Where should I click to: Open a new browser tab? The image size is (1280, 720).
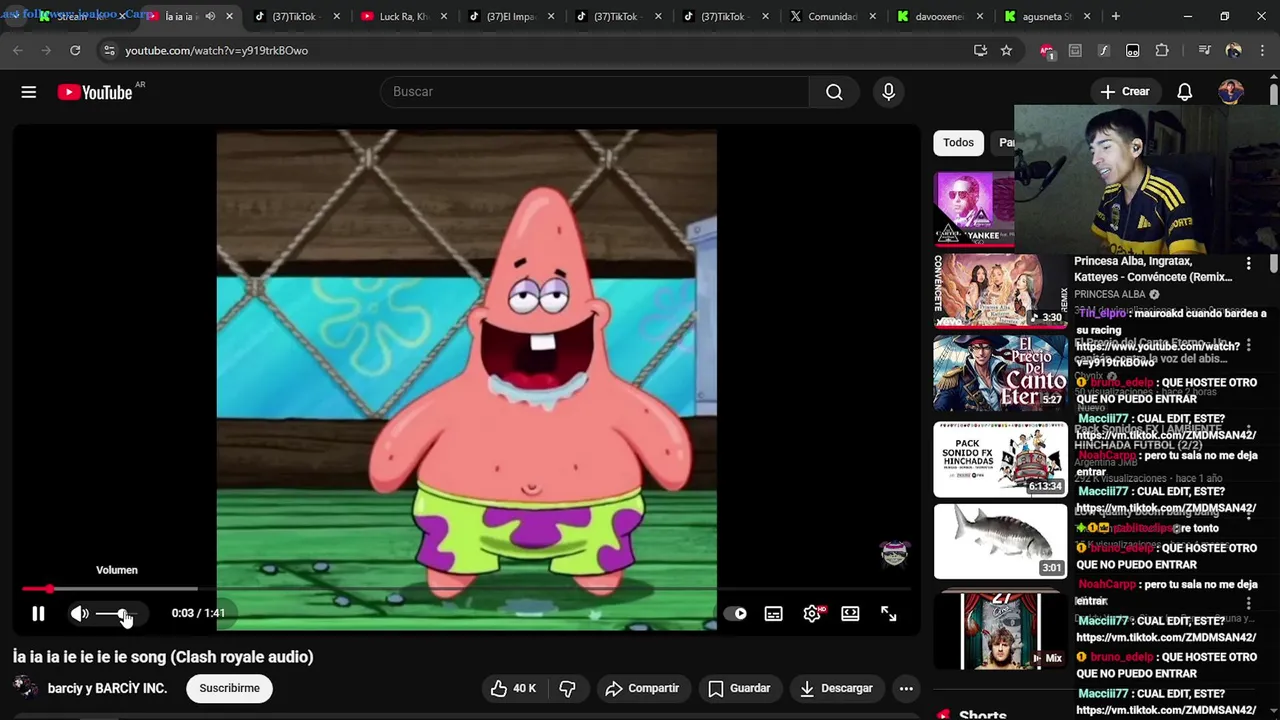pos(1115,16)
